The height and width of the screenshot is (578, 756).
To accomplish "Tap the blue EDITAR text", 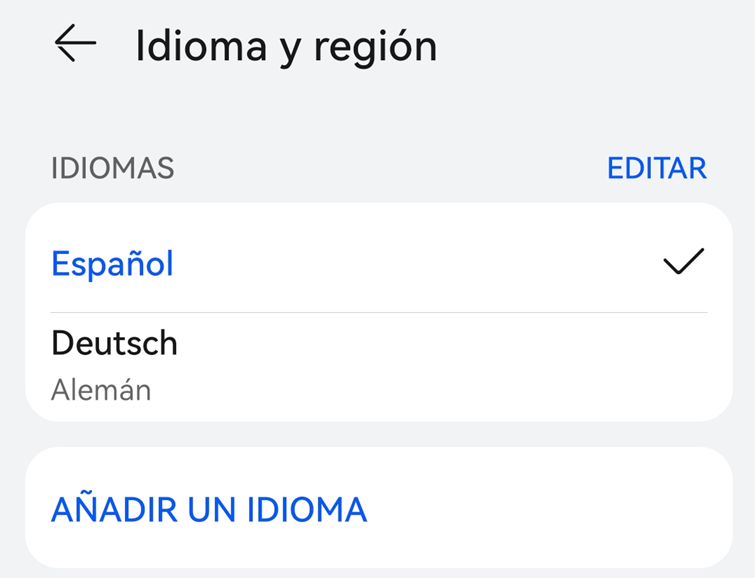I will (656, 168).
